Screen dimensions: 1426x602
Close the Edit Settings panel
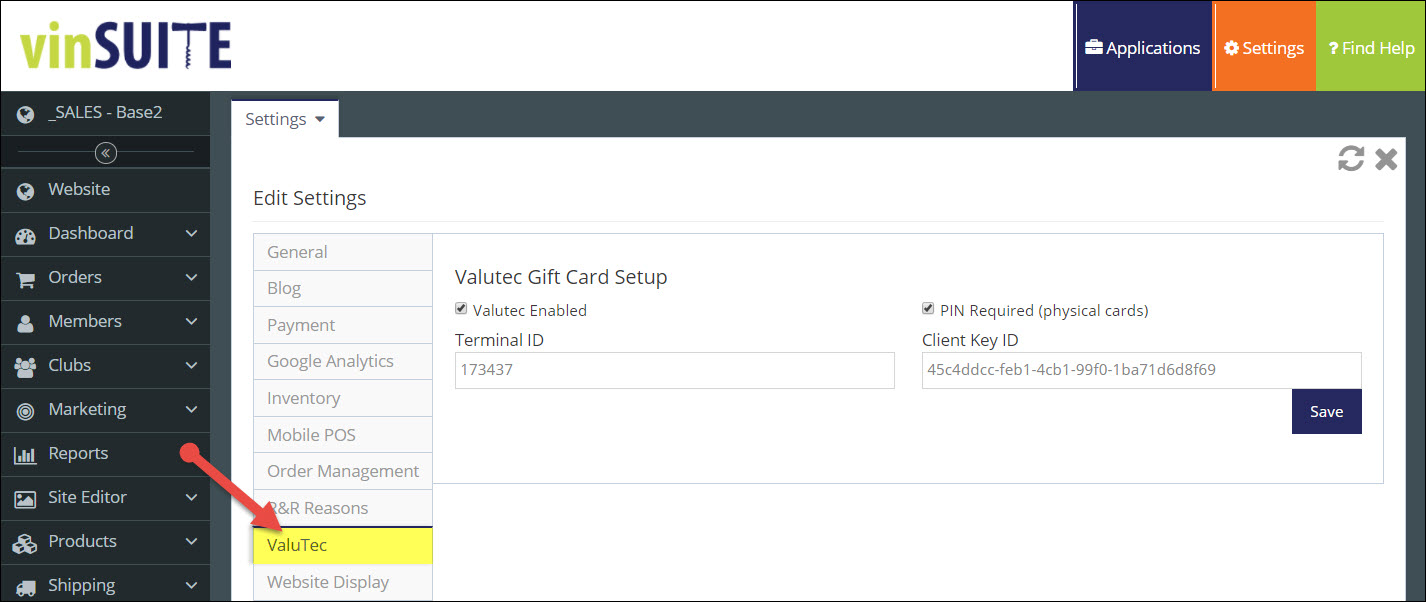[1386, 159]
